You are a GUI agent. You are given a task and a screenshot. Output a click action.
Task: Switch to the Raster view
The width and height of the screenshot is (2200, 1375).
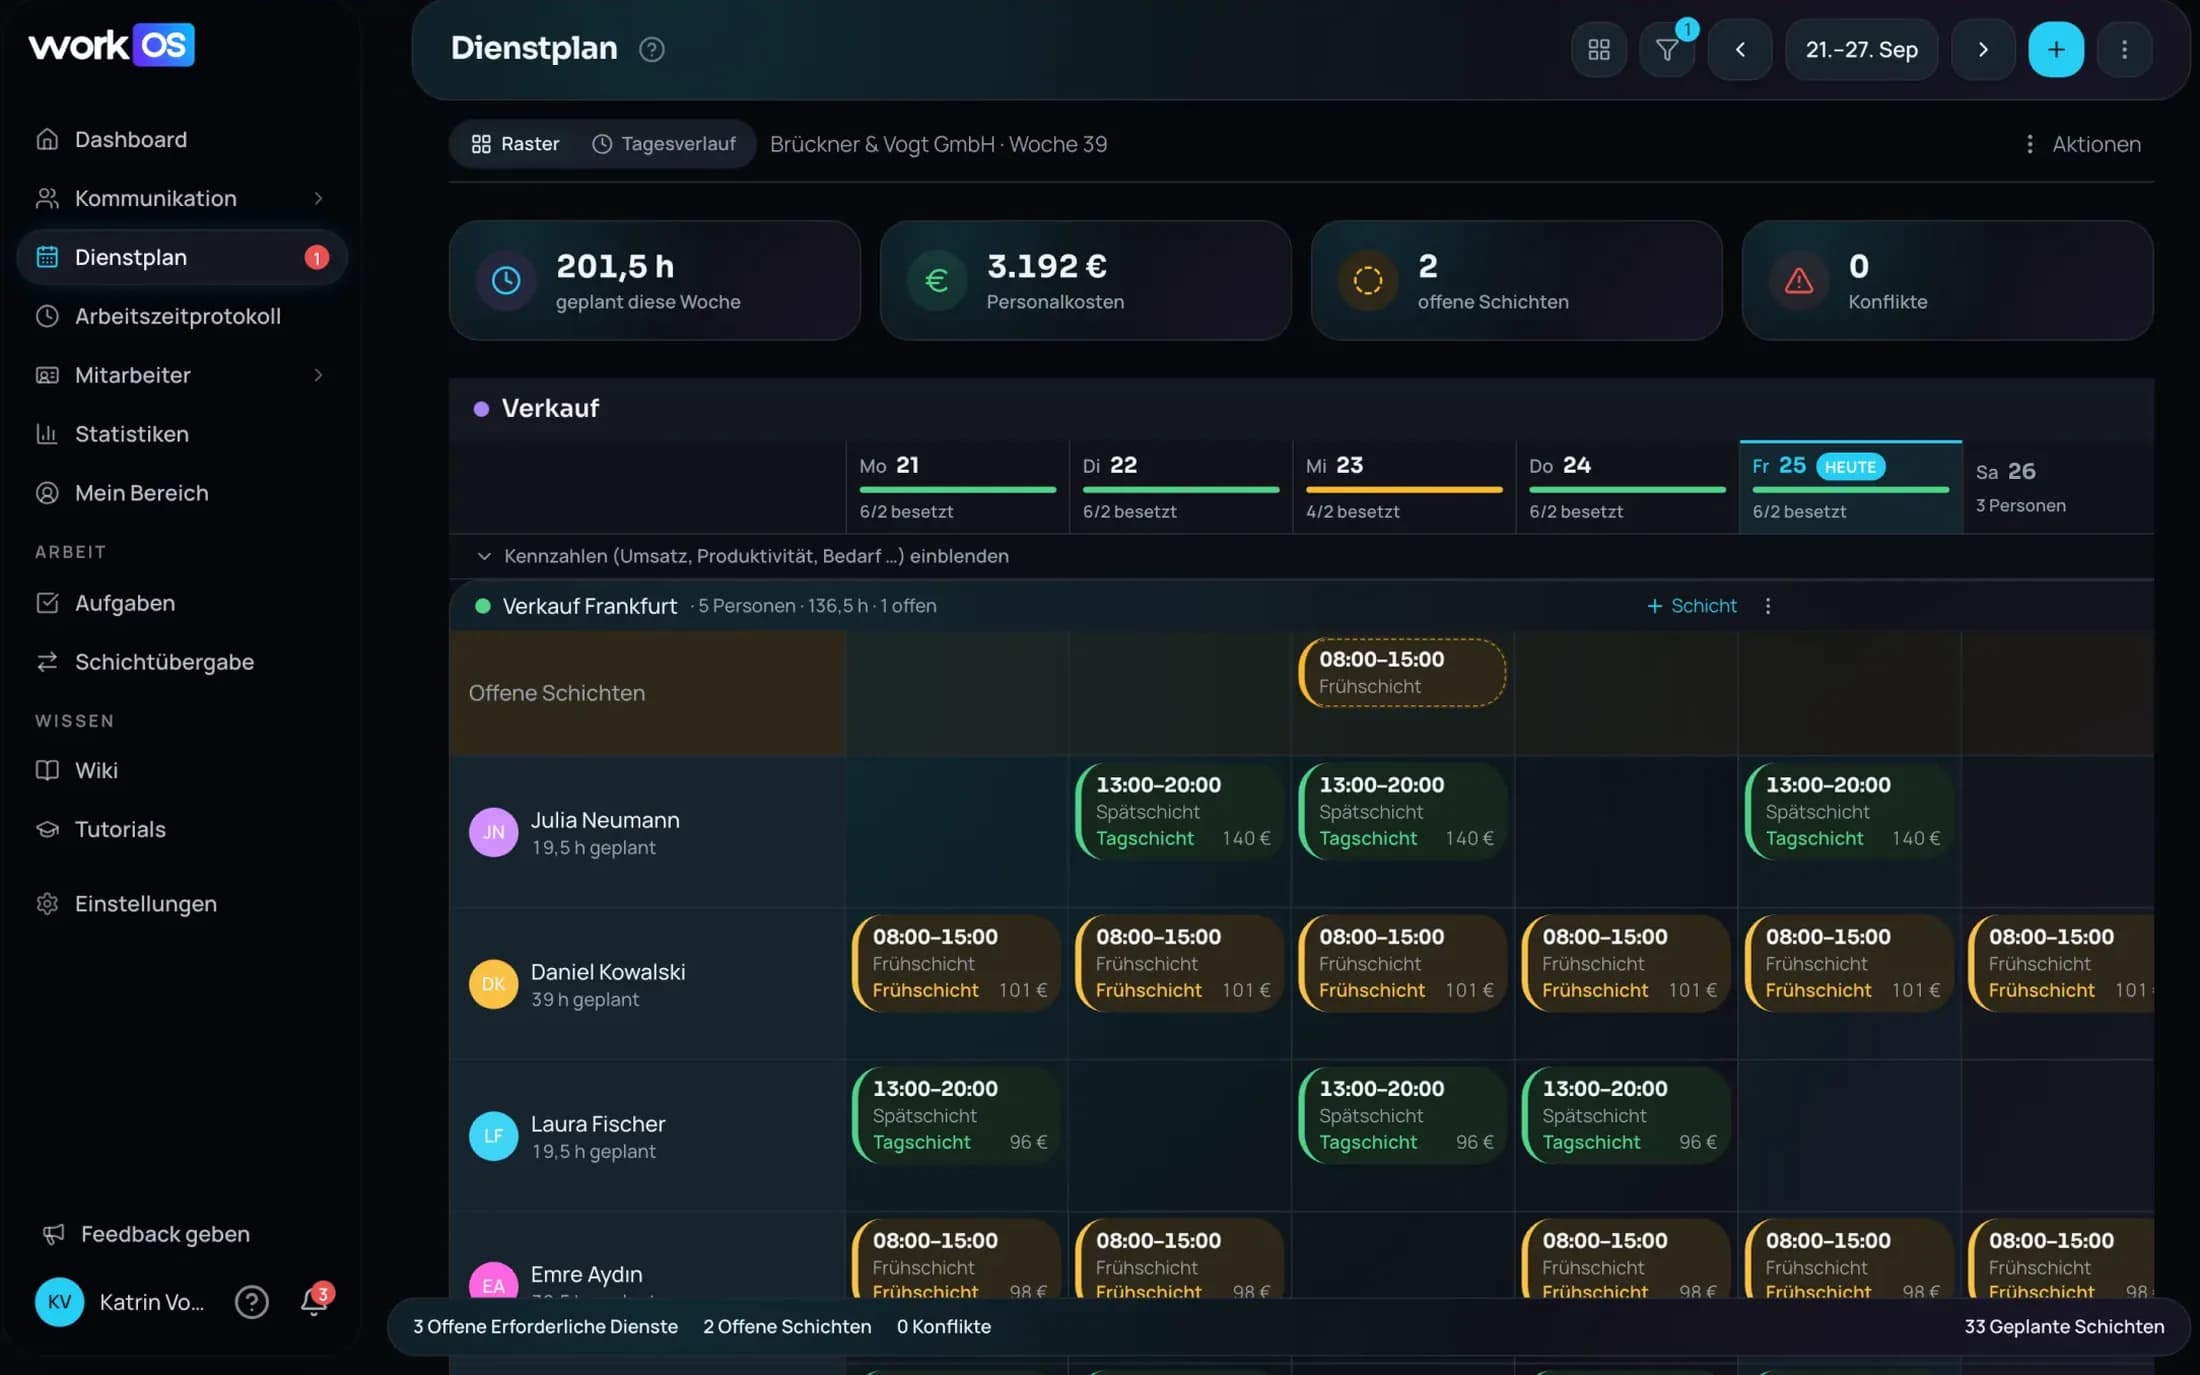pyautogui.click(x=515, y=144)
